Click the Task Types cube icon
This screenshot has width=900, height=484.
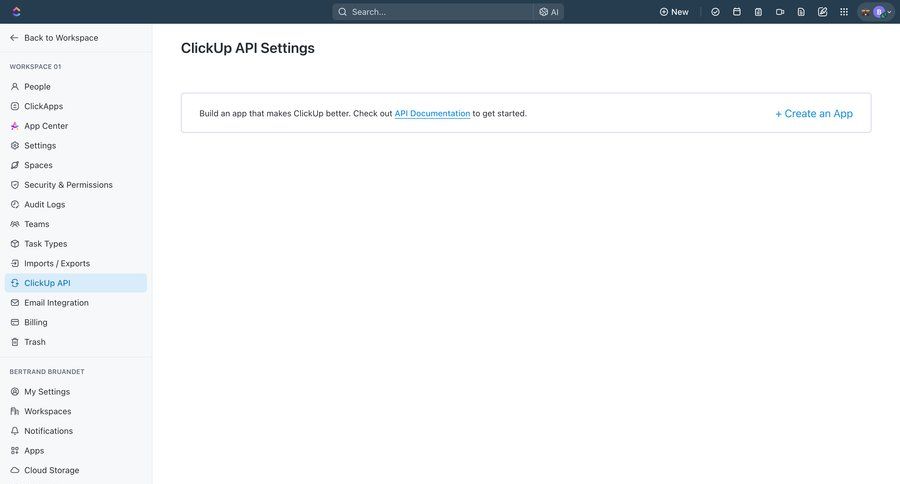pos(15,243)
